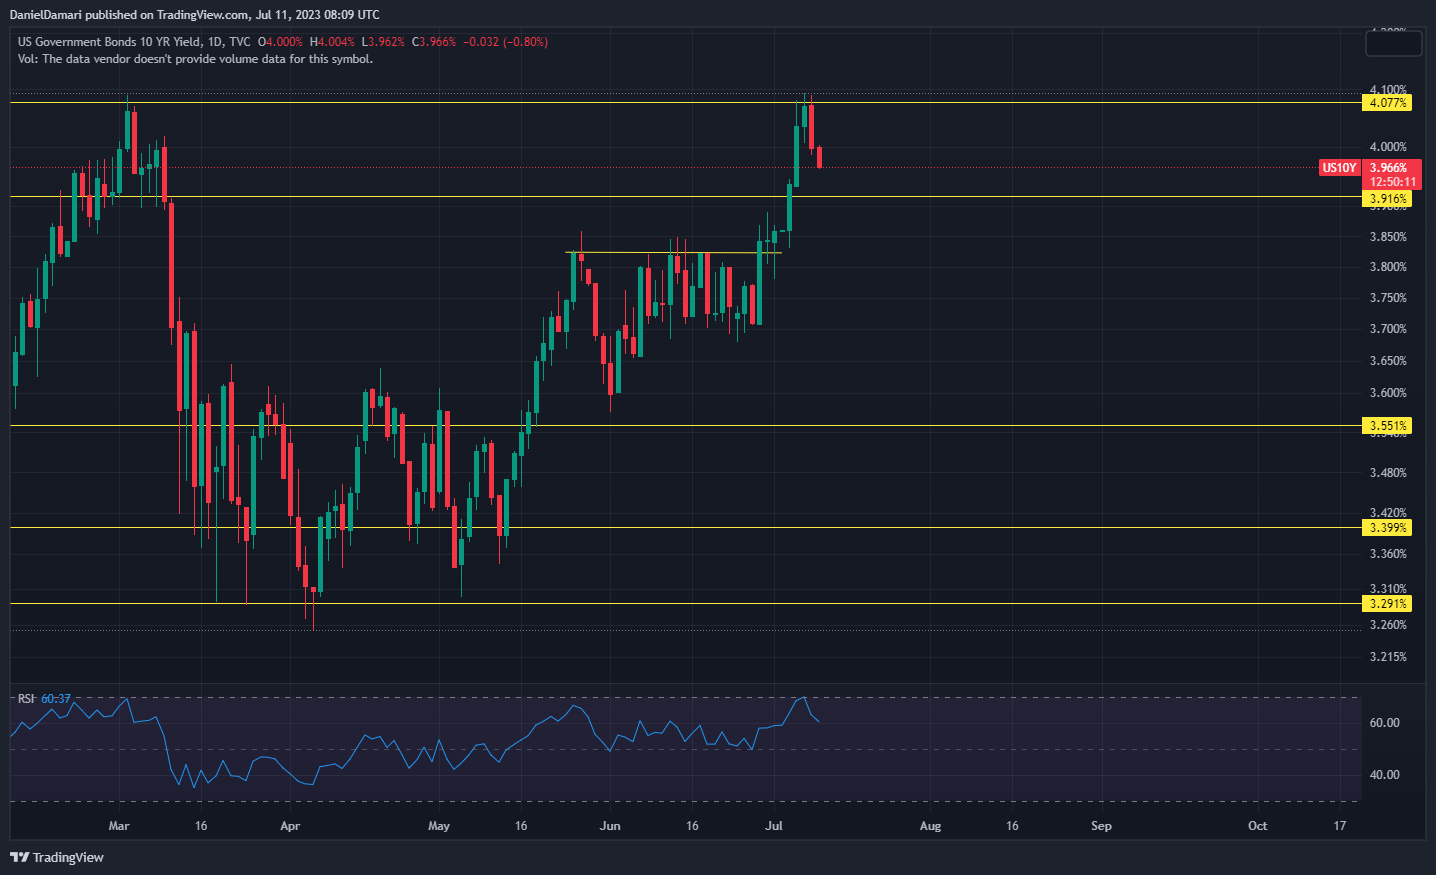Viewport: 1436px width, 875px height.
Task: Click the Jul label on time axis
Action: (773, 826)
